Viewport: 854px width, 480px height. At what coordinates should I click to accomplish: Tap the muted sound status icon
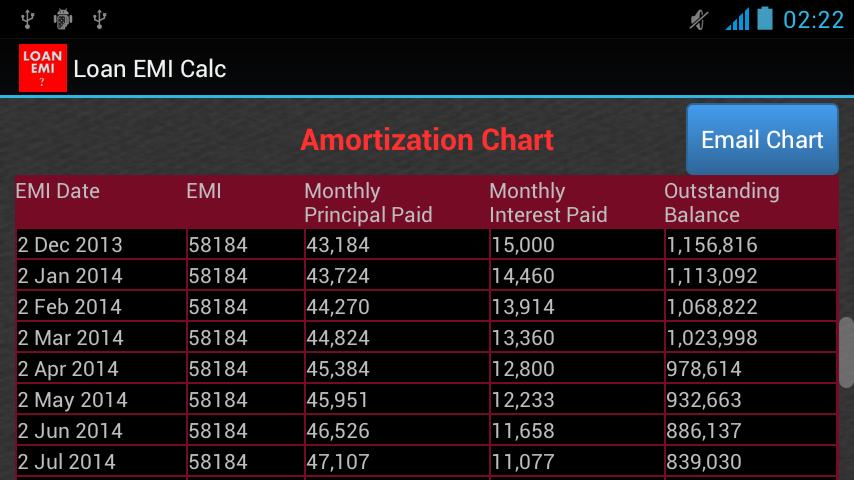click(x=699, y=19)
